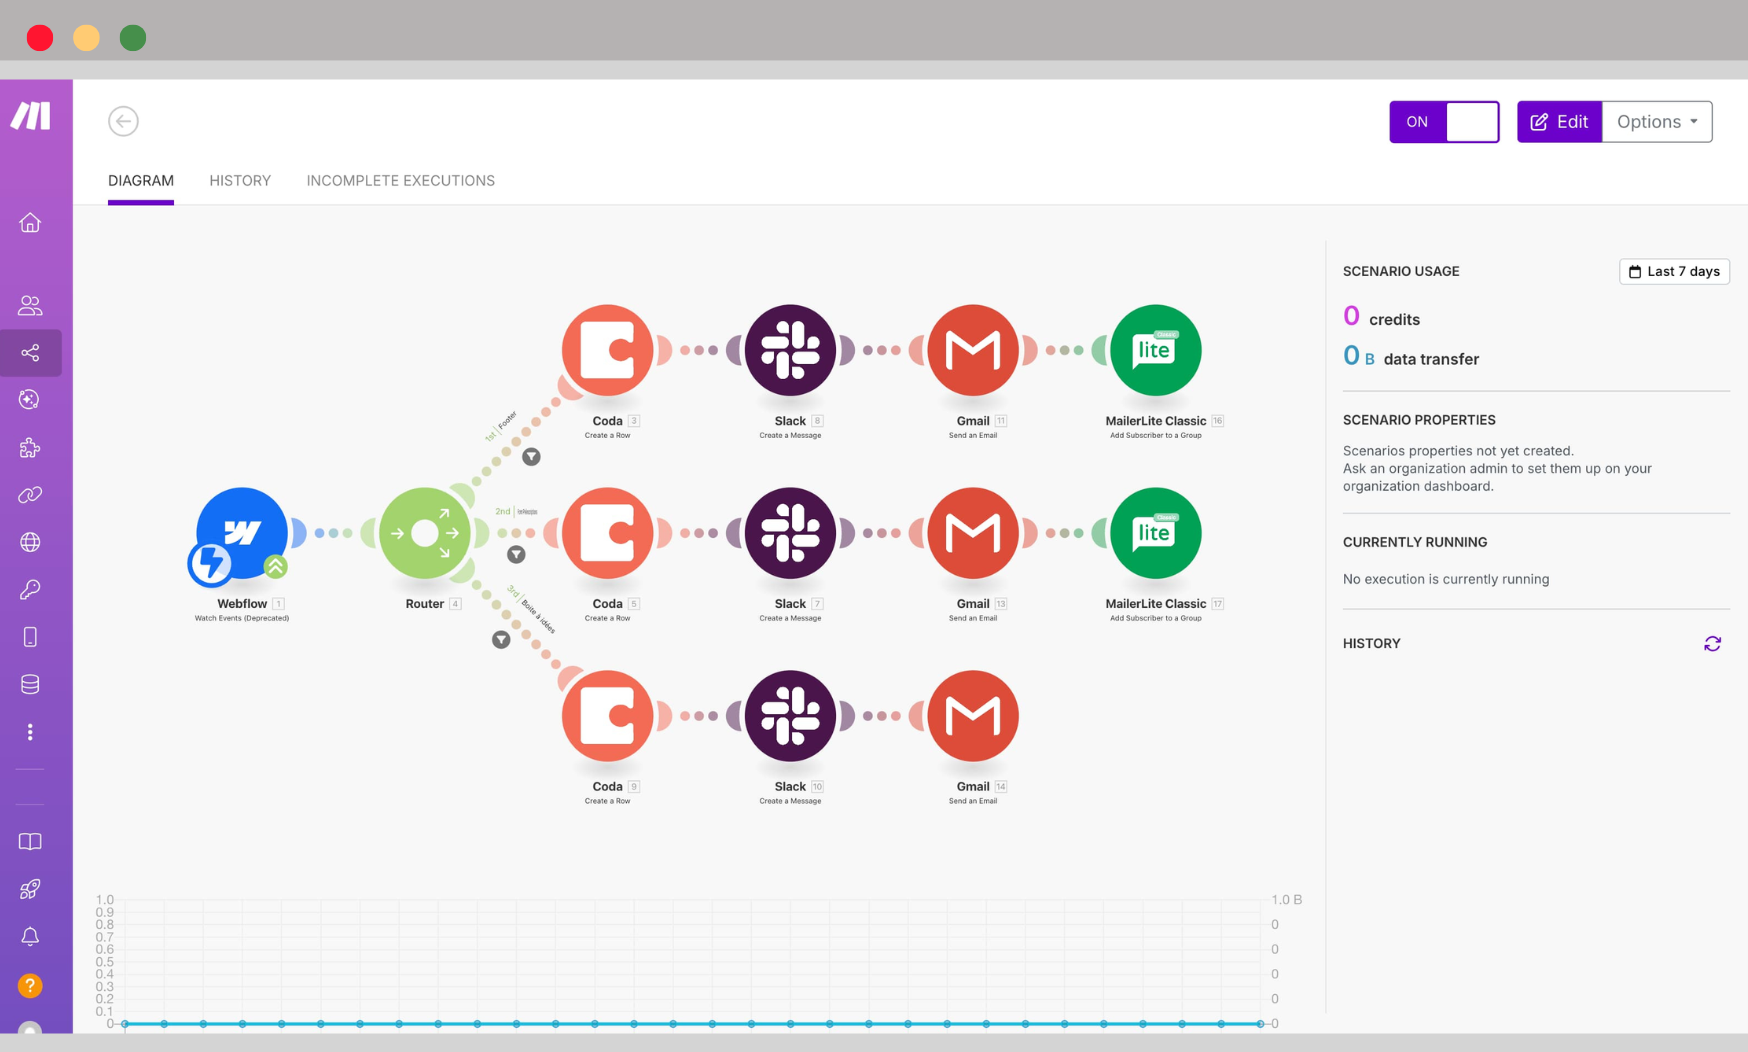Screen dimensions: 1748x1052
Task: Open the Connections page in the sidebar
Action: tap(30, 495)
